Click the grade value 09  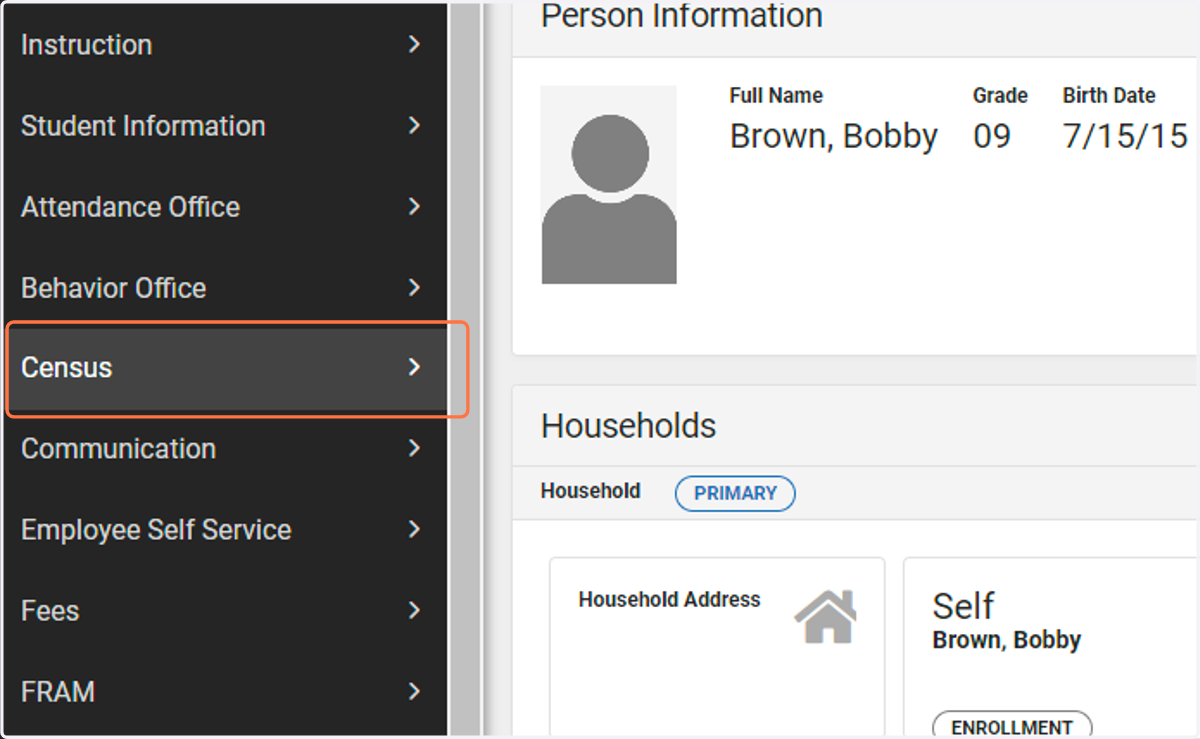pos(992,136)
